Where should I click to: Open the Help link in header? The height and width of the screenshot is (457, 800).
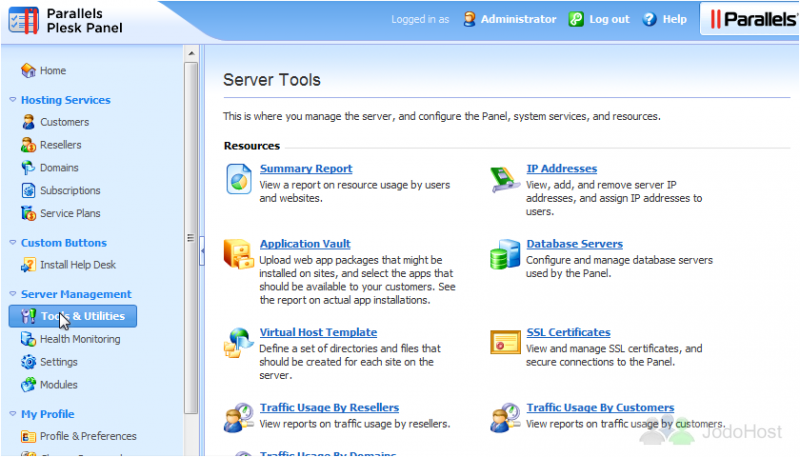click(x=674, y=19)
